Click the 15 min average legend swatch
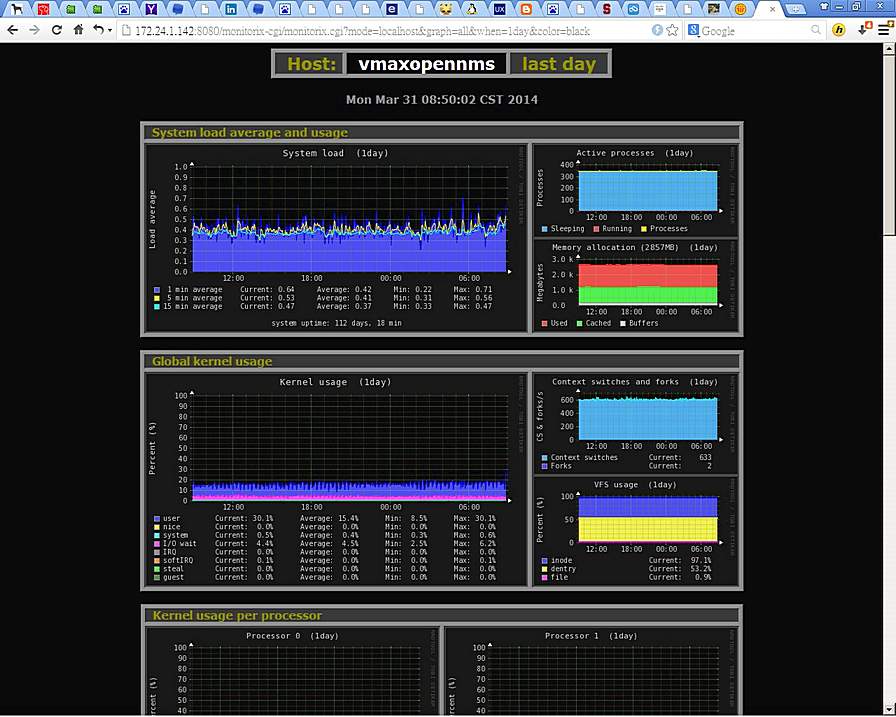896x717 pixels. pyautogui.click(x=157, y=307)
